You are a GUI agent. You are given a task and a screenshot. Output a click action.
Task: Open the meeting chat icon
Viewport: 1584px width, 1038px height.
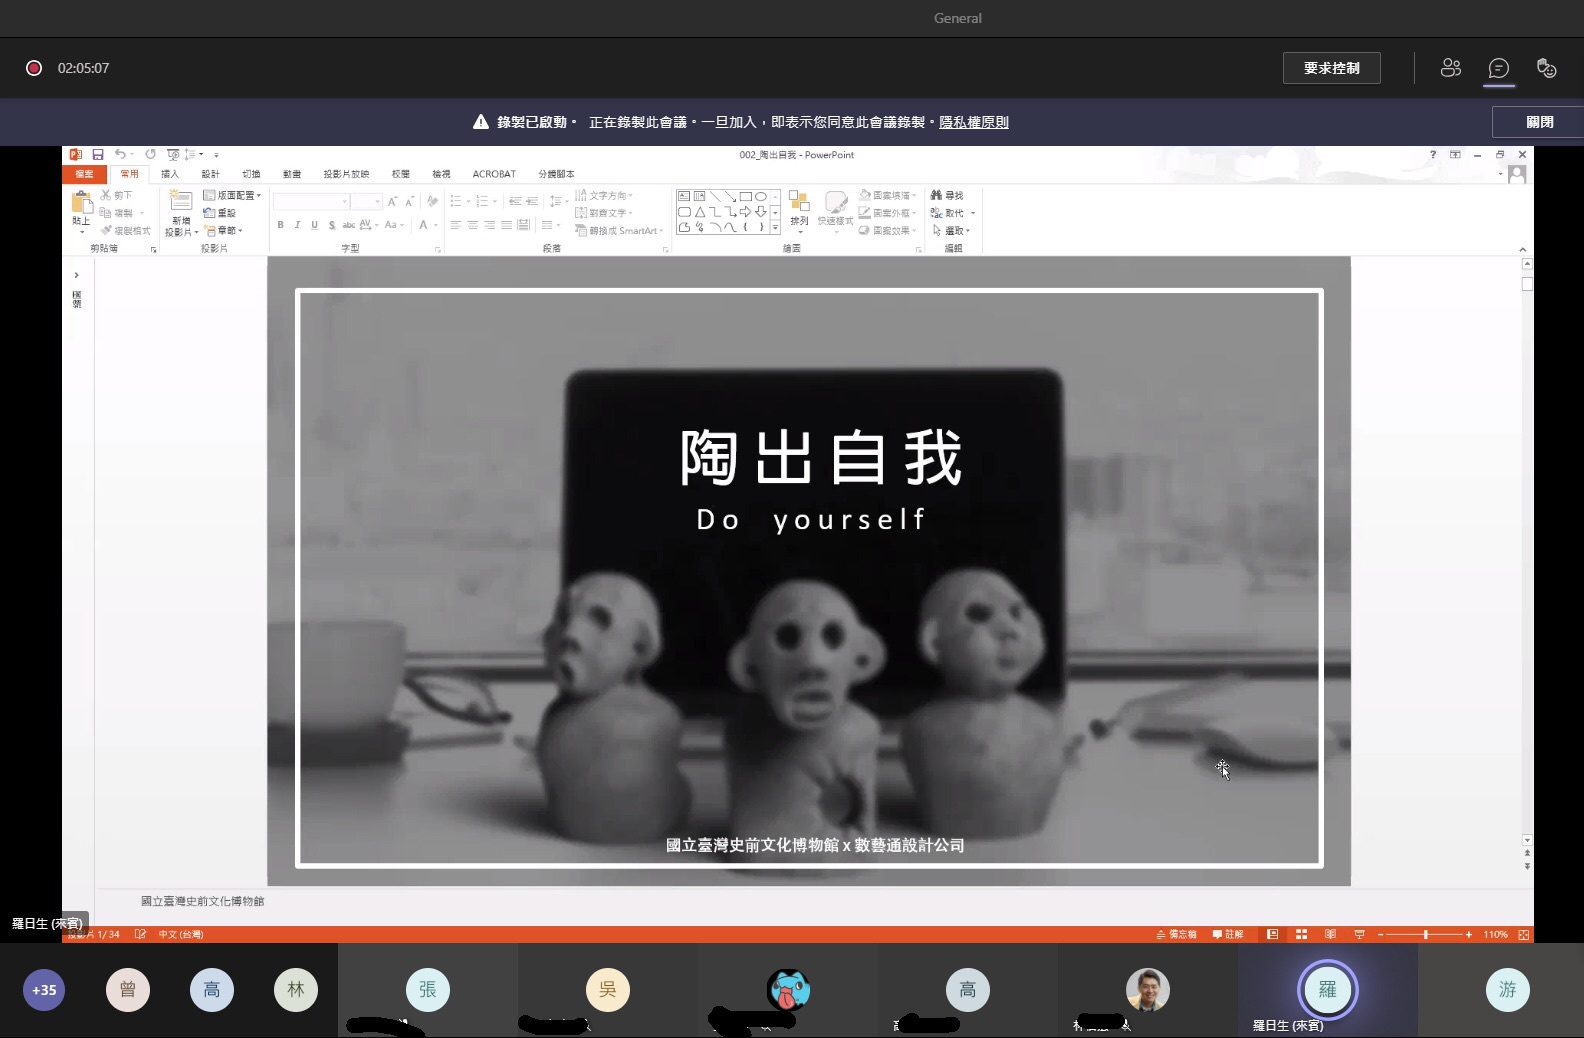click(x=1498, y=68)
